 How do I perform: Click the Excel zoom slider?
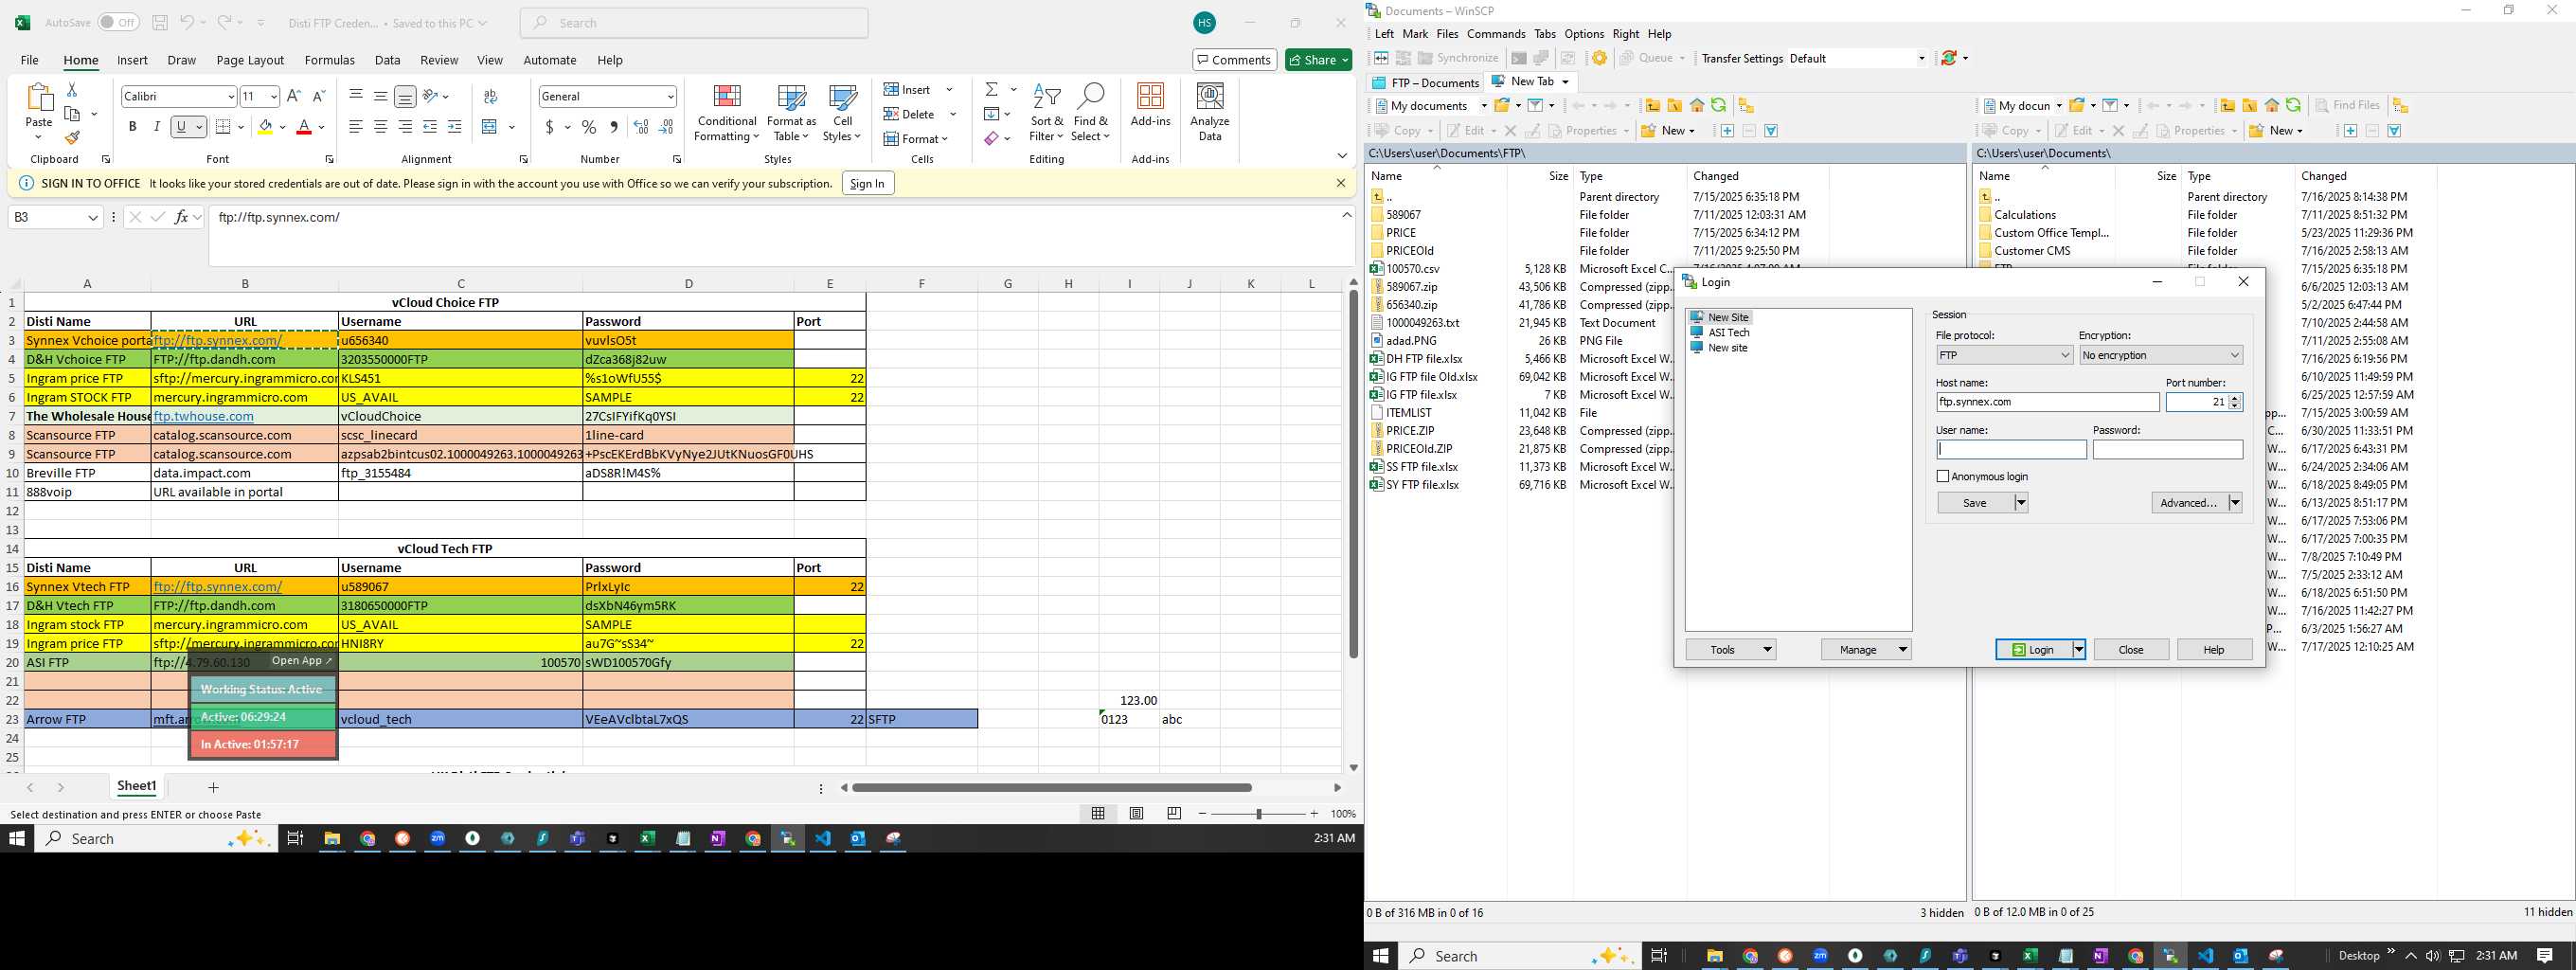click(1258, 814)
